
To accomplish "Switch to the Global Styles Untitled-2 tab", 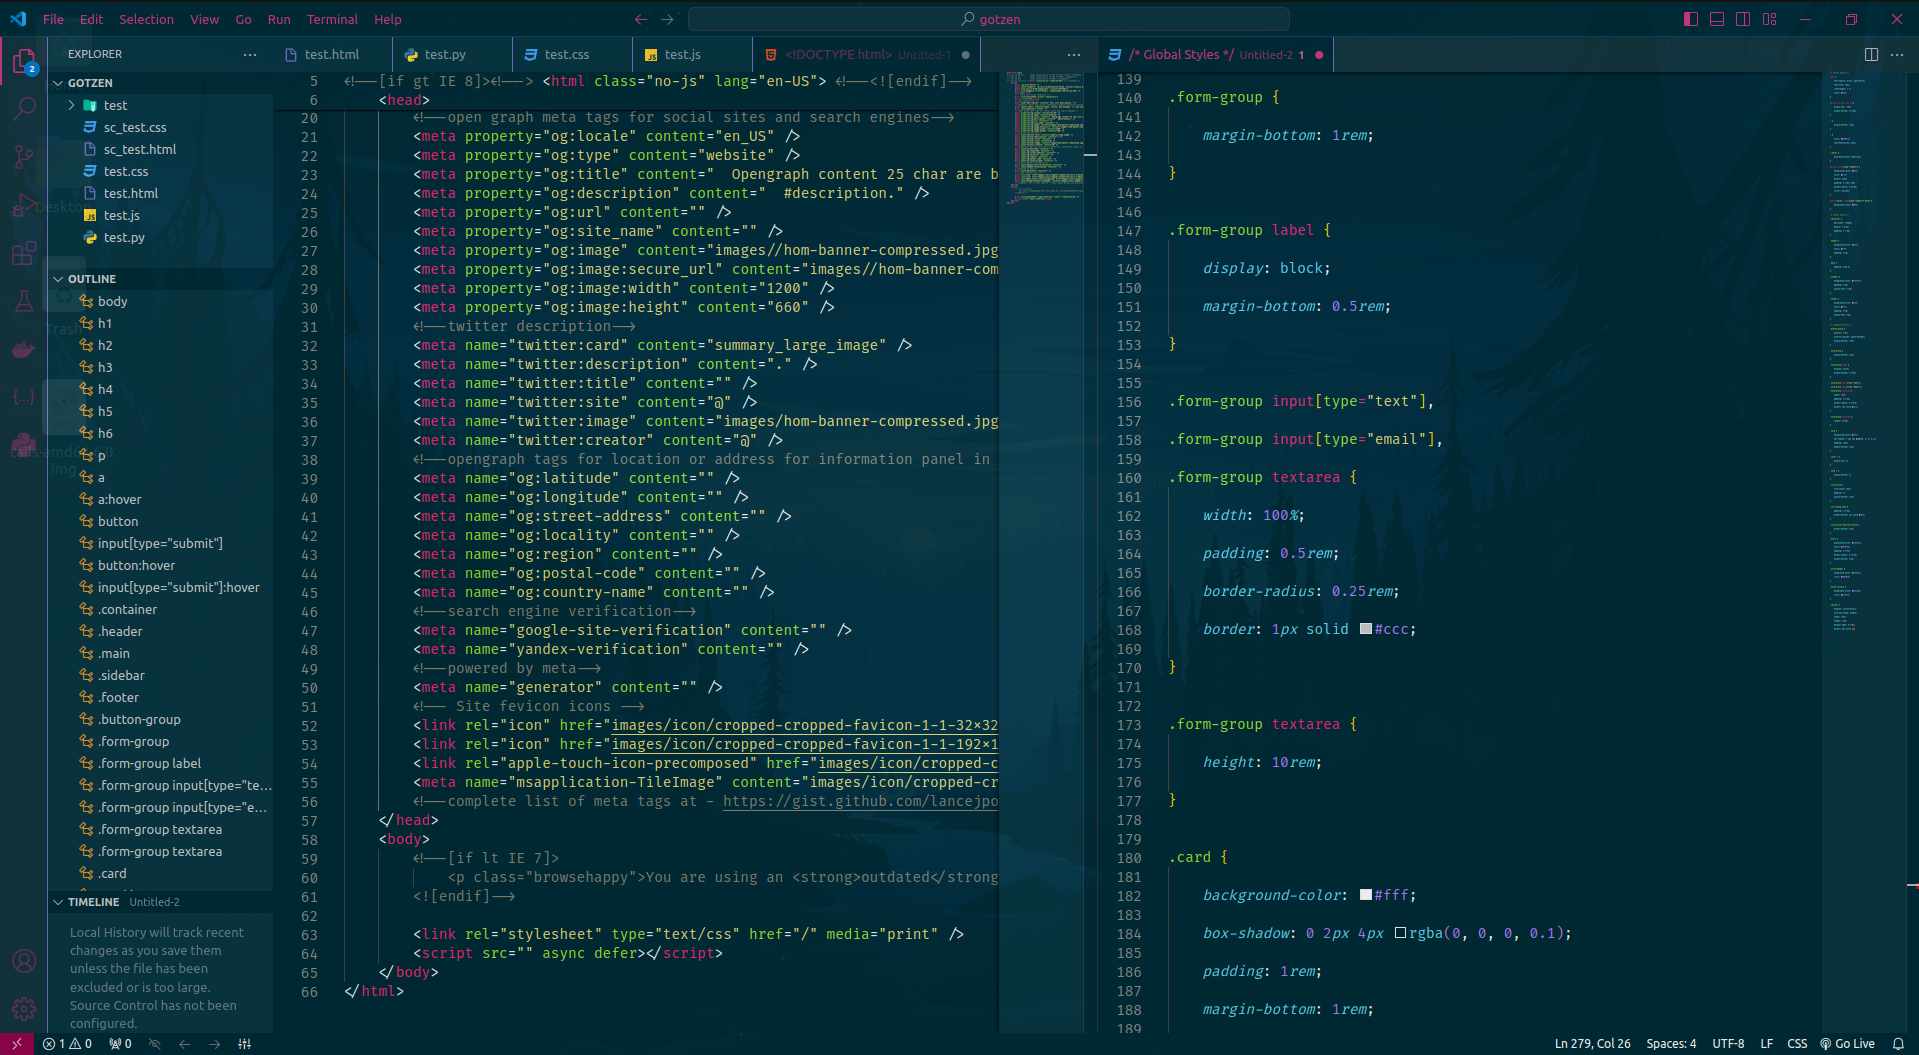I will coord(1216,55).
